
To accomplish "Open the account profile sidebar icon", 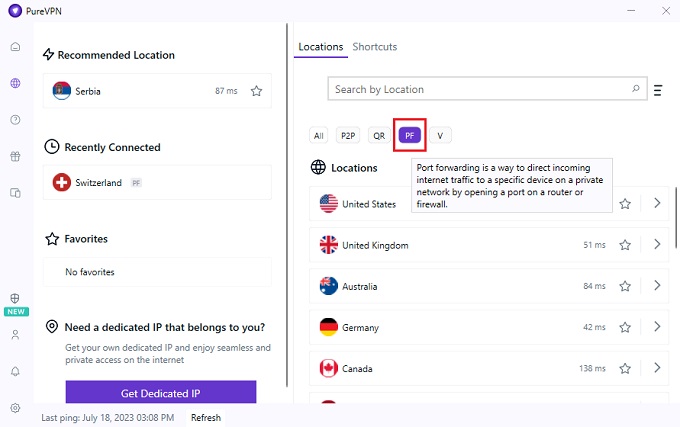I will pos(15,335).
